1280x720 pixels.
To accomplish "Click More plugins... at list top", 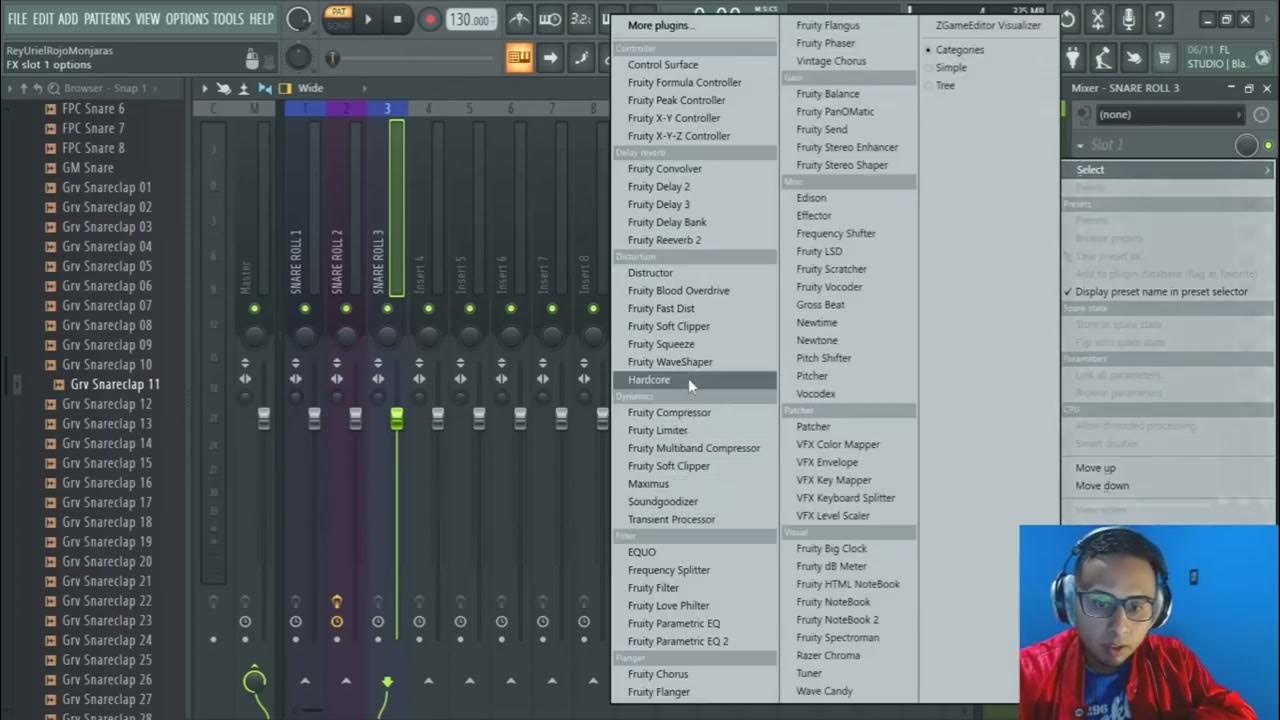I will click(x=660, y=25).
